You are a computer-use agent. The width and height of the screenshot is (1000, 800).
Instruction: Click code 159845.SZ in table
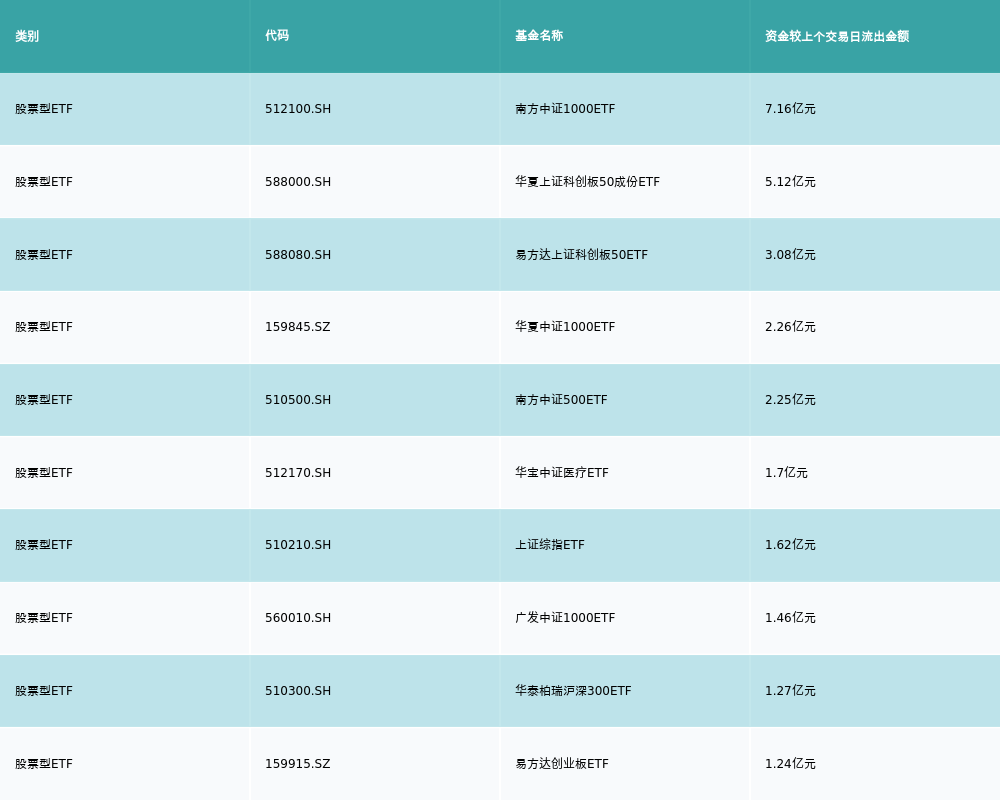[x=297, y=327]
